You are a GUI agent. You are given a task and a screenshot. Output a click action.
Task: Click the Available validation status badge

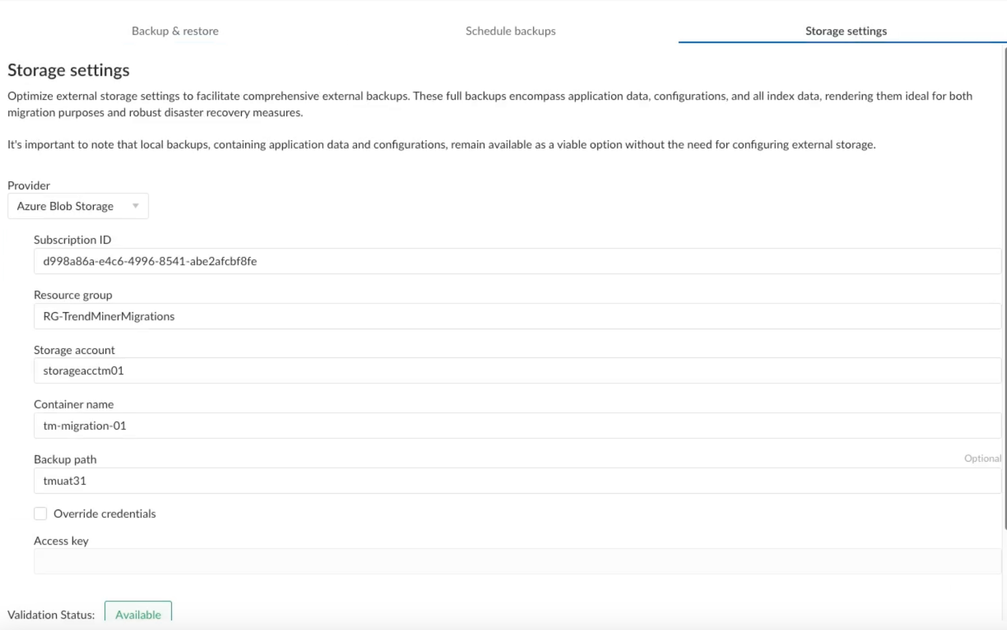pyautogui.click(x=138, y=614)
